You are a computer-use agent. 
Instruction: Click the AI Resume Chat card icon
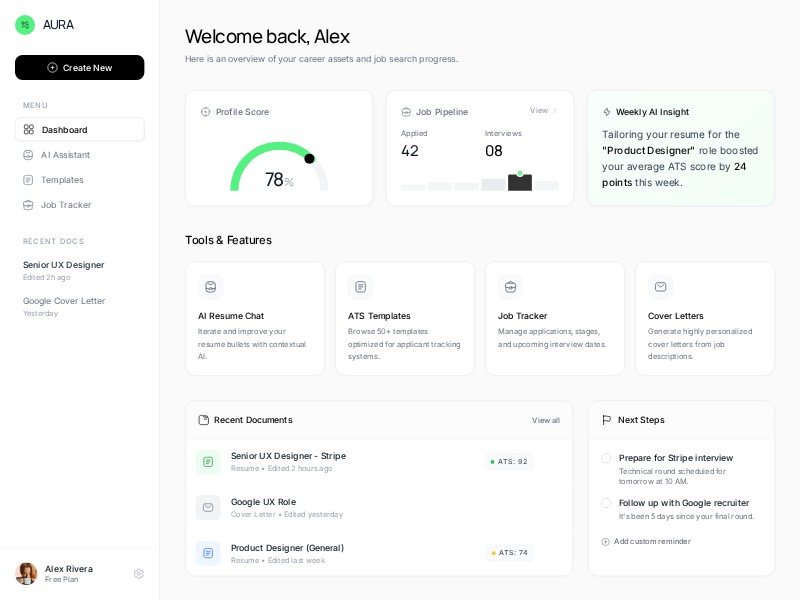click(210, 287)
